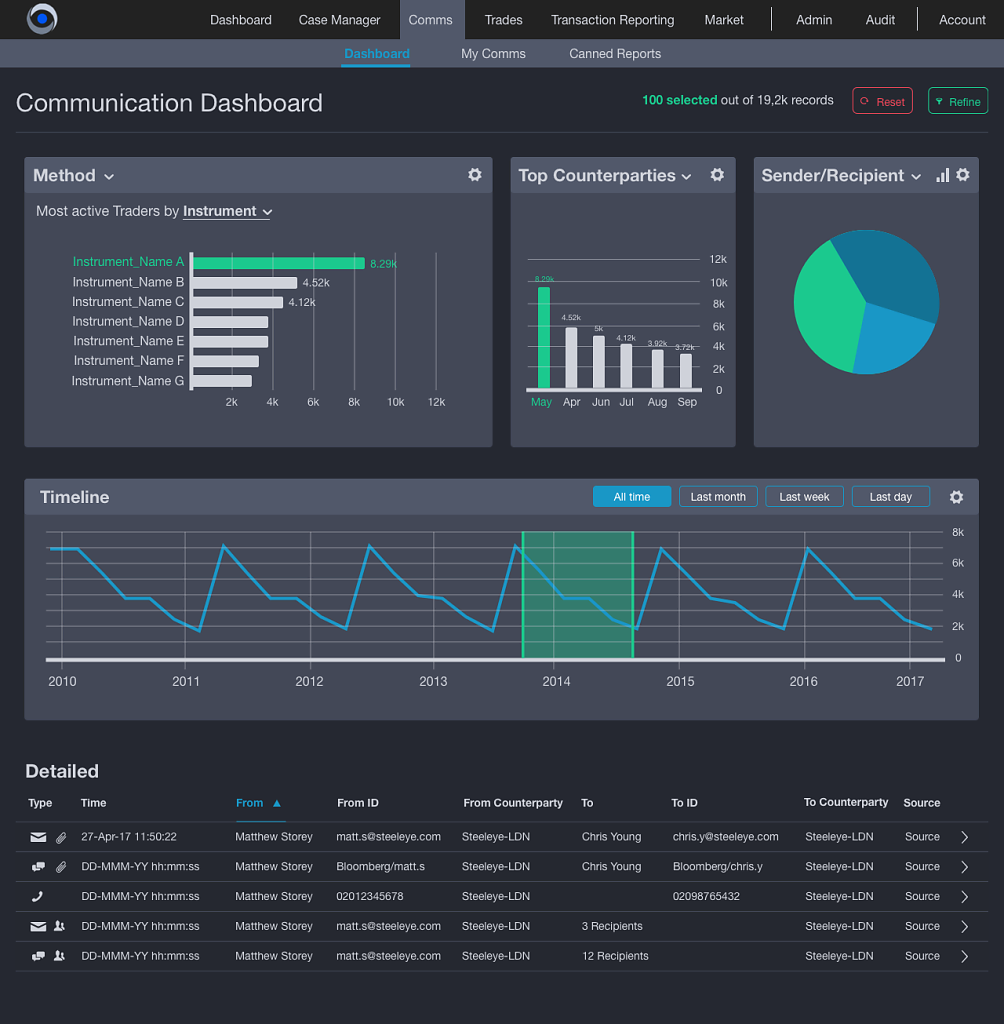
Task: Sort table by From ID column
Action: tap(357, 803)
